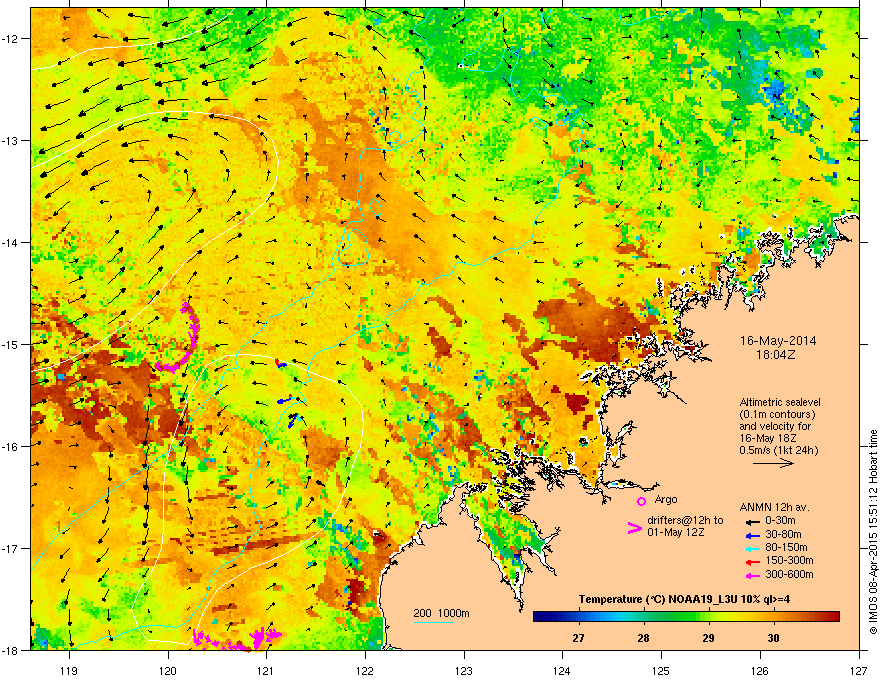Click the '30-80m' depth label
This screenshot has width=880, height=680.
[x=783, y=535]
